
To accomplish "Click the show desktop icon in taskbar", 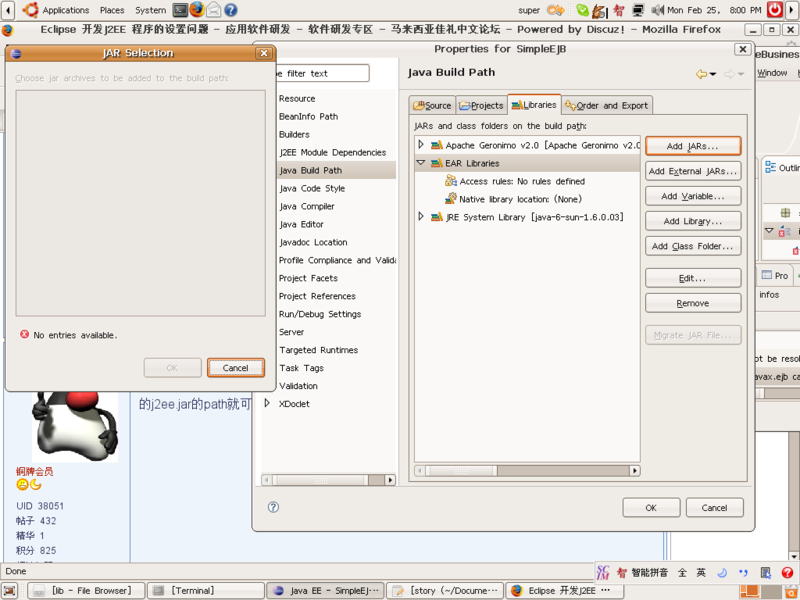I will 12,591.
